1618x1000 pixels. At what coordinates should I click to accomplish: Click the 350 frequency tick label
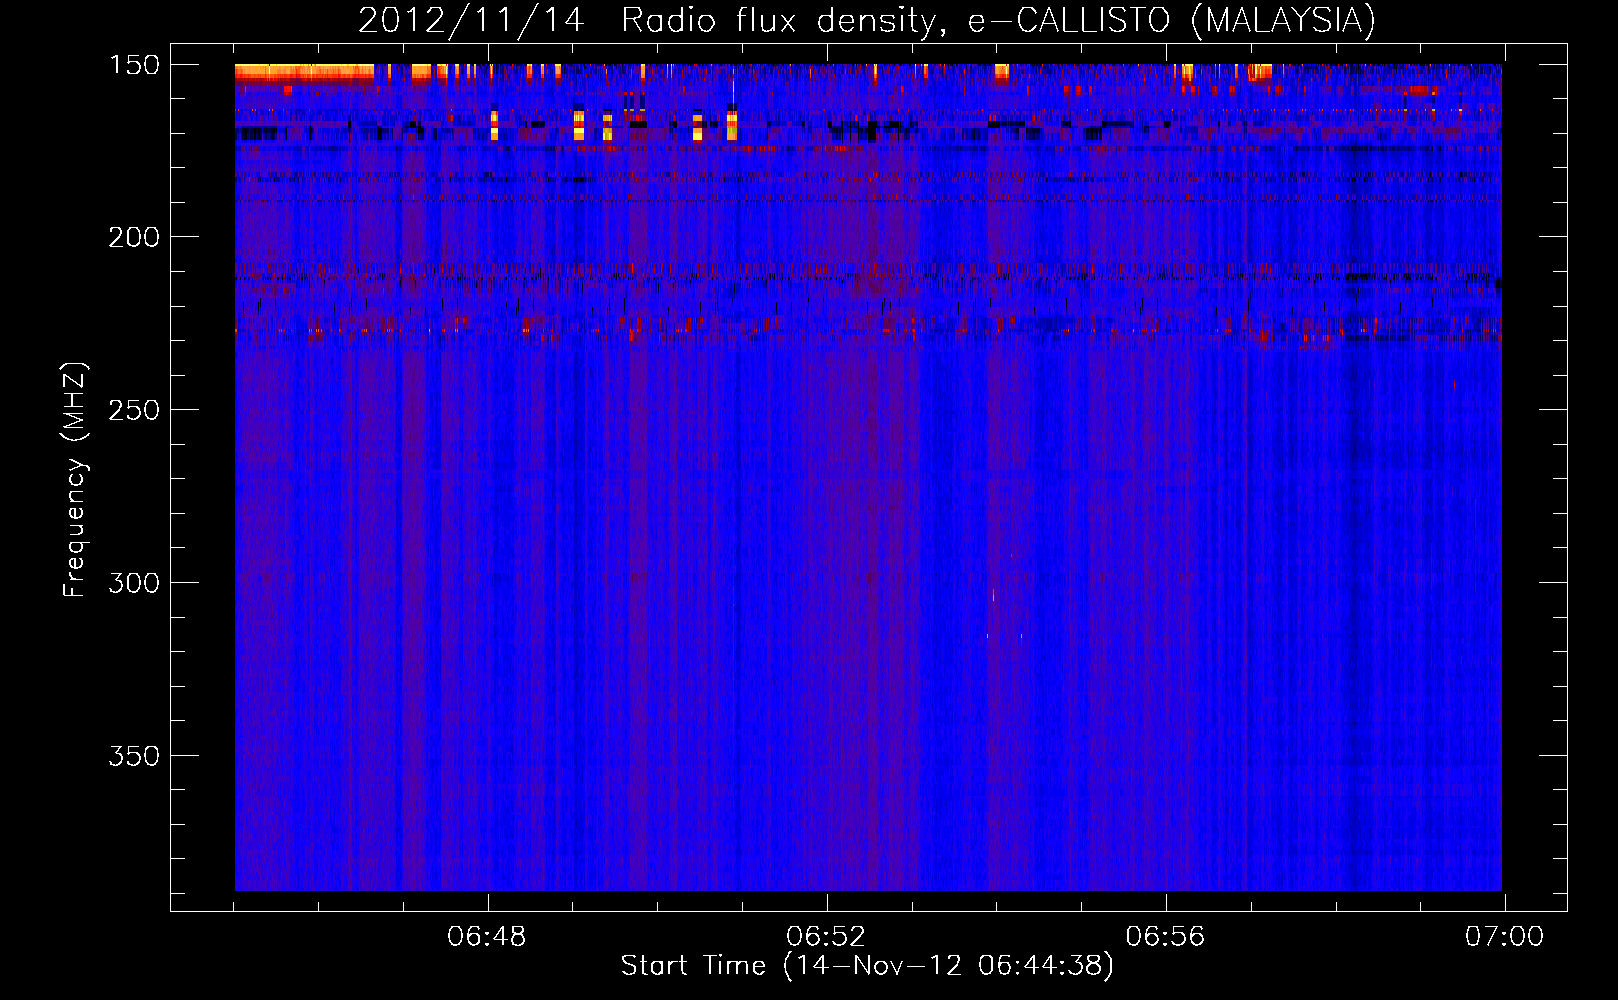point(134,756)
